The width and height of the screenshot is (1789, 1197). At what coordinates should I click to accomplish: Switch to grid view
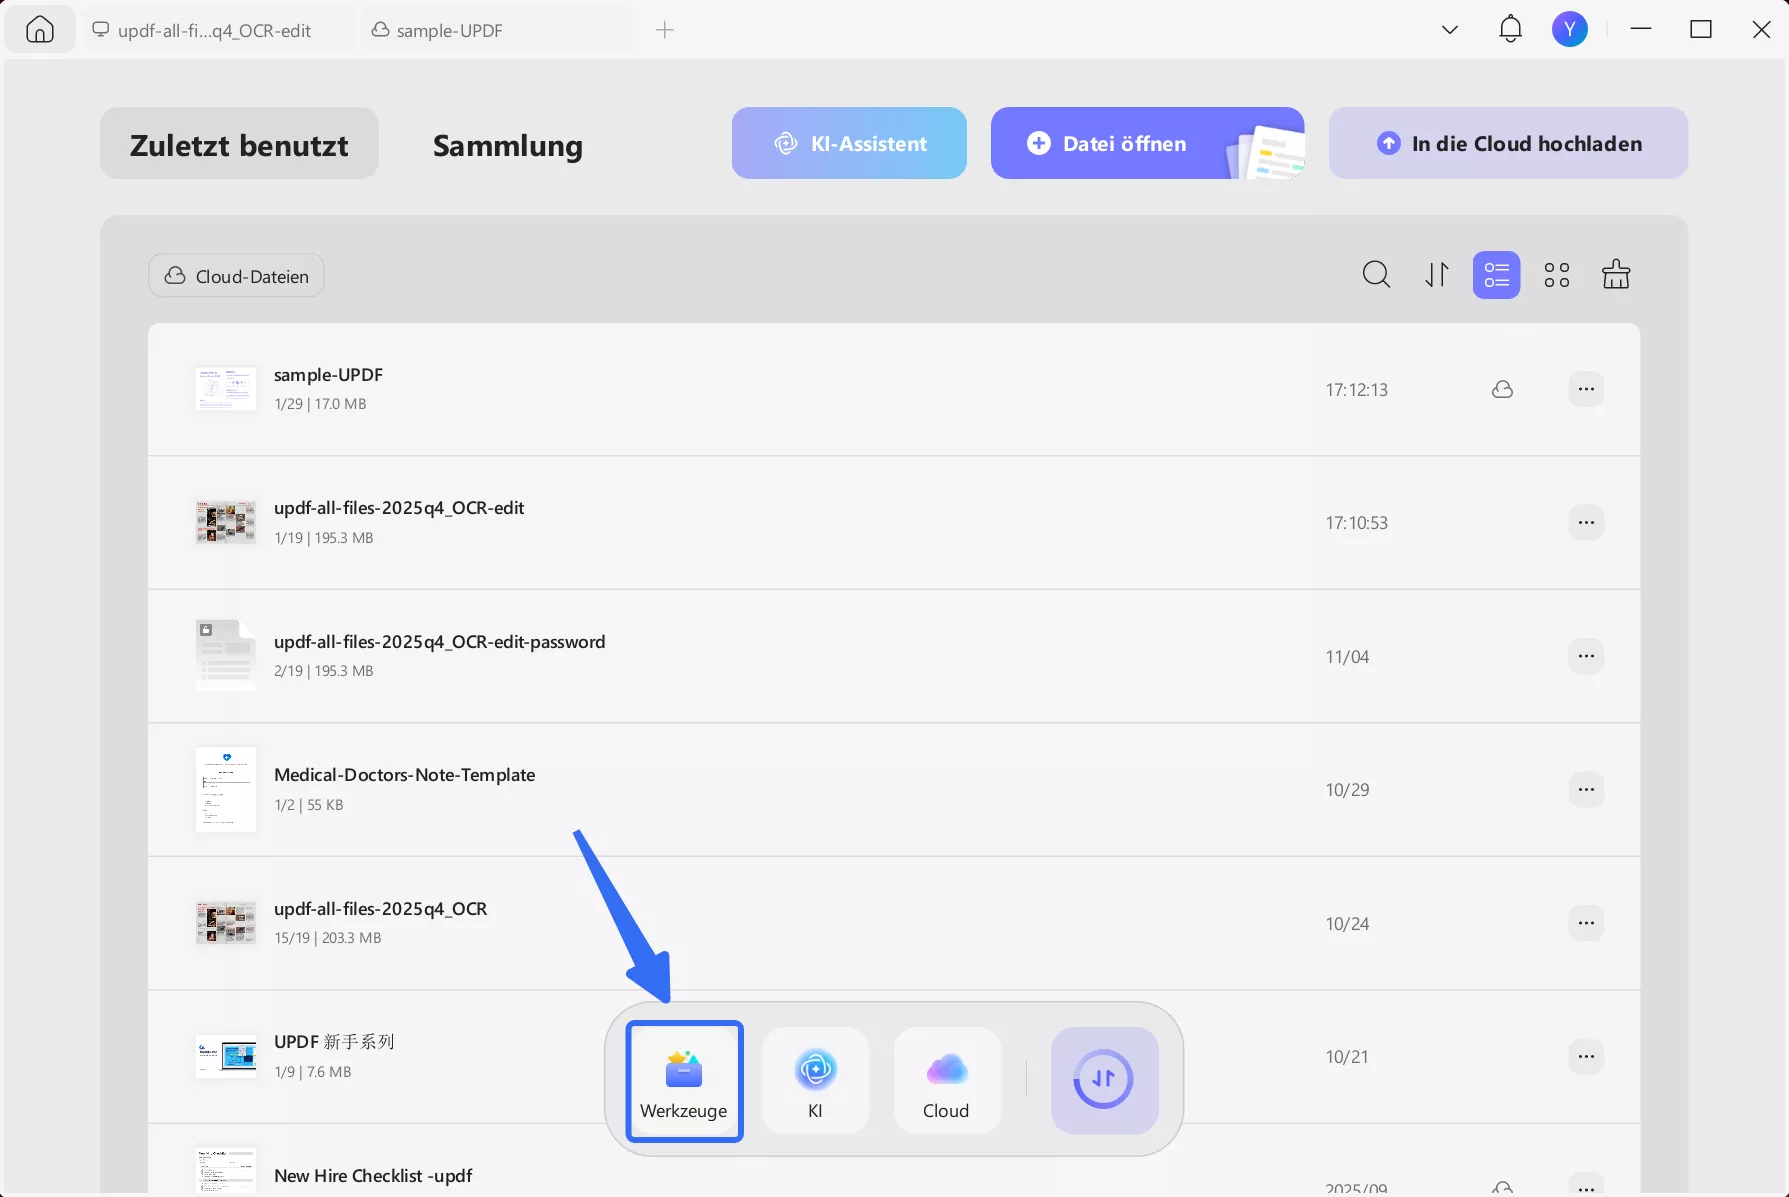1557,275
